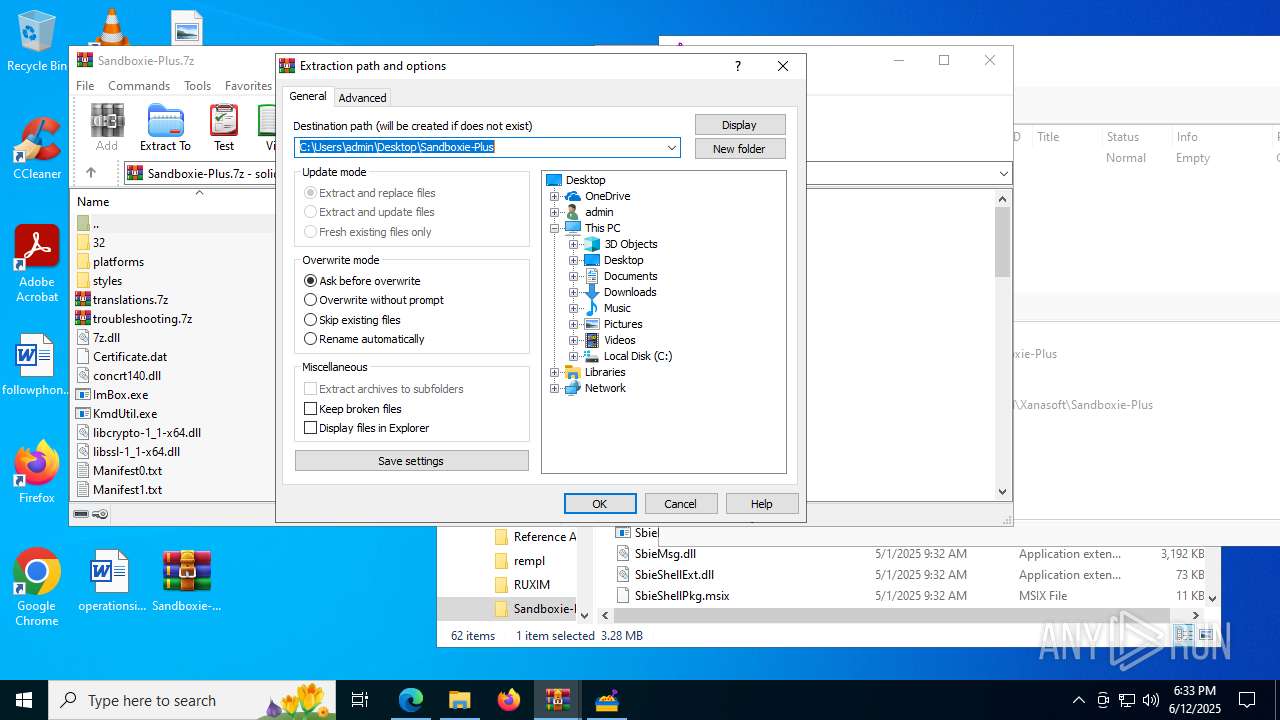Image resolution: width=1280 pixels, height=720 pixels.
Task: Select SbieShellPkg.msix in the Explorer window
Action: (x=682, y=596)
